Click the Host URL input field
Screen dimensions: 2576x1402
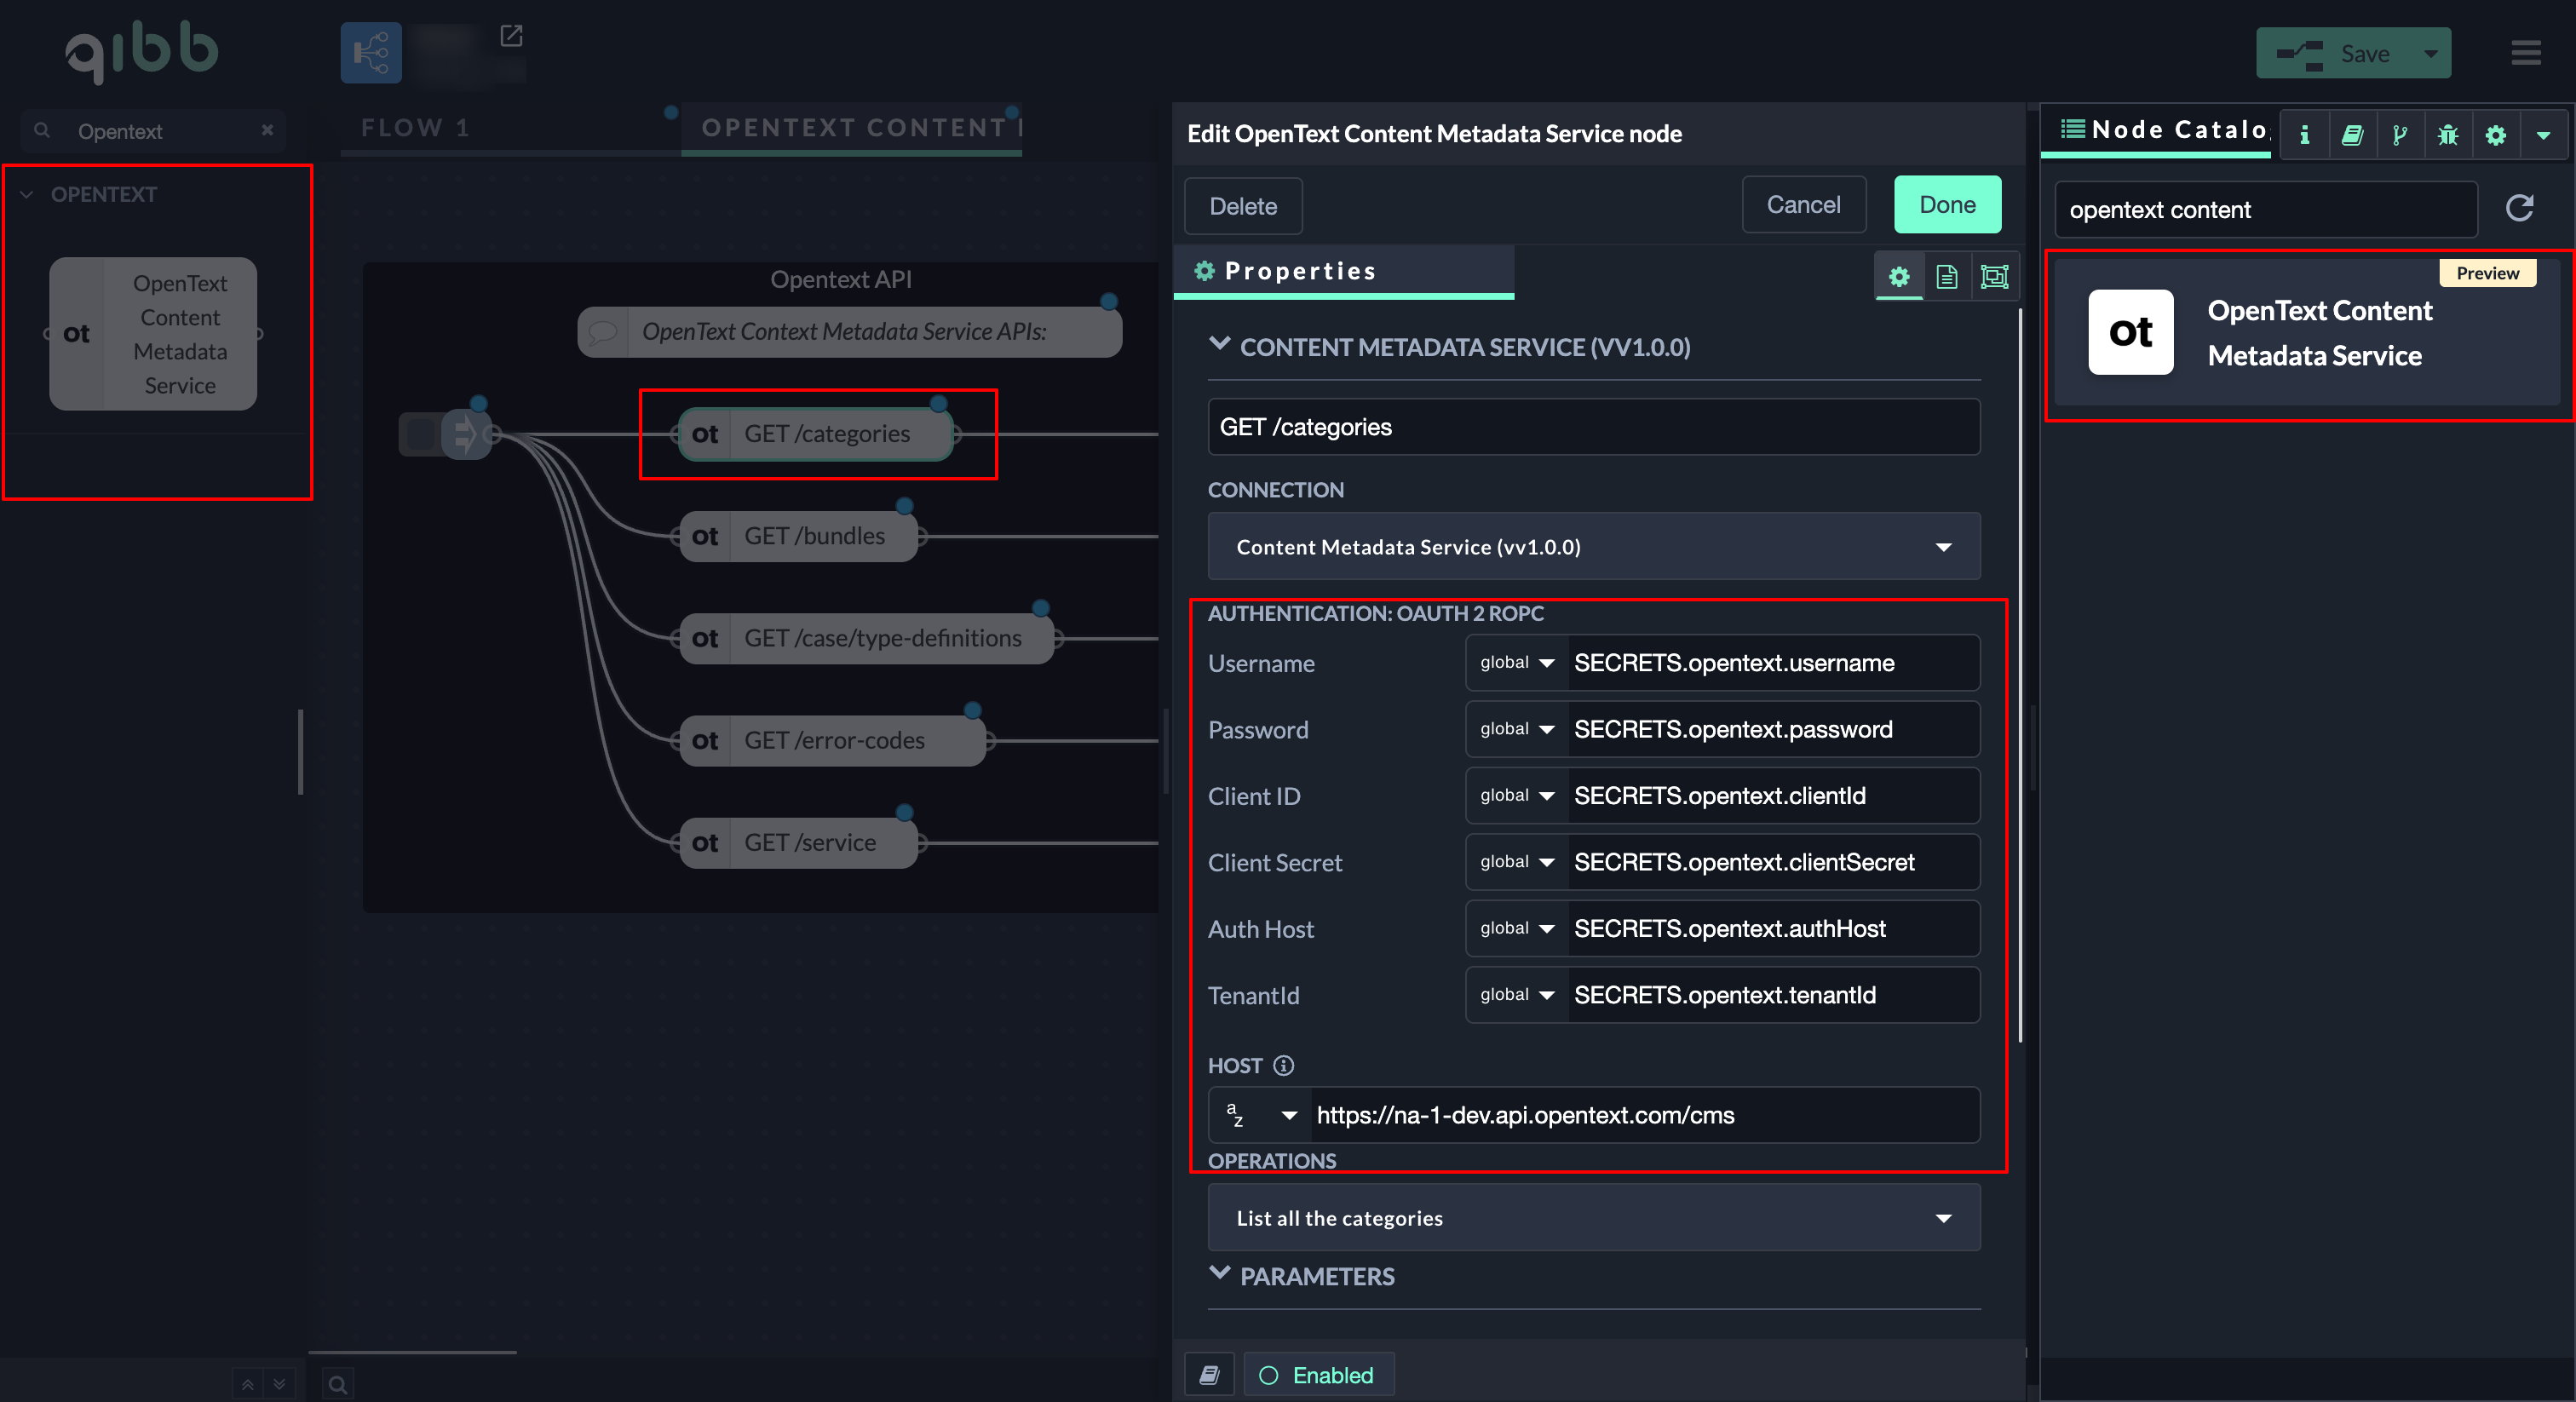click(x=1640, y=1115)
